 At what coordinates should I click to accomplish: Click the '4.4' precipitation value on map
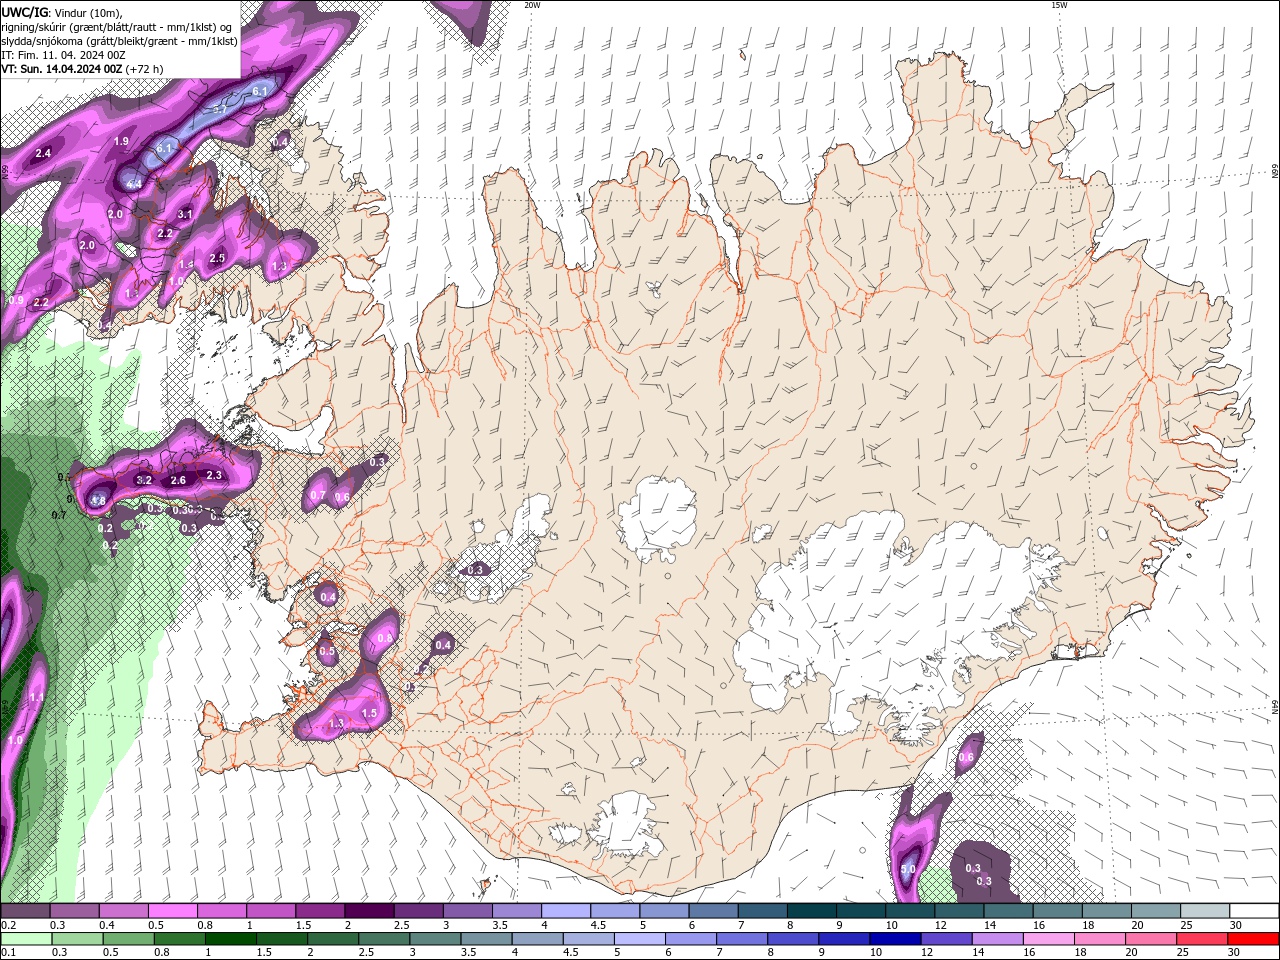[x=133, y=184]
